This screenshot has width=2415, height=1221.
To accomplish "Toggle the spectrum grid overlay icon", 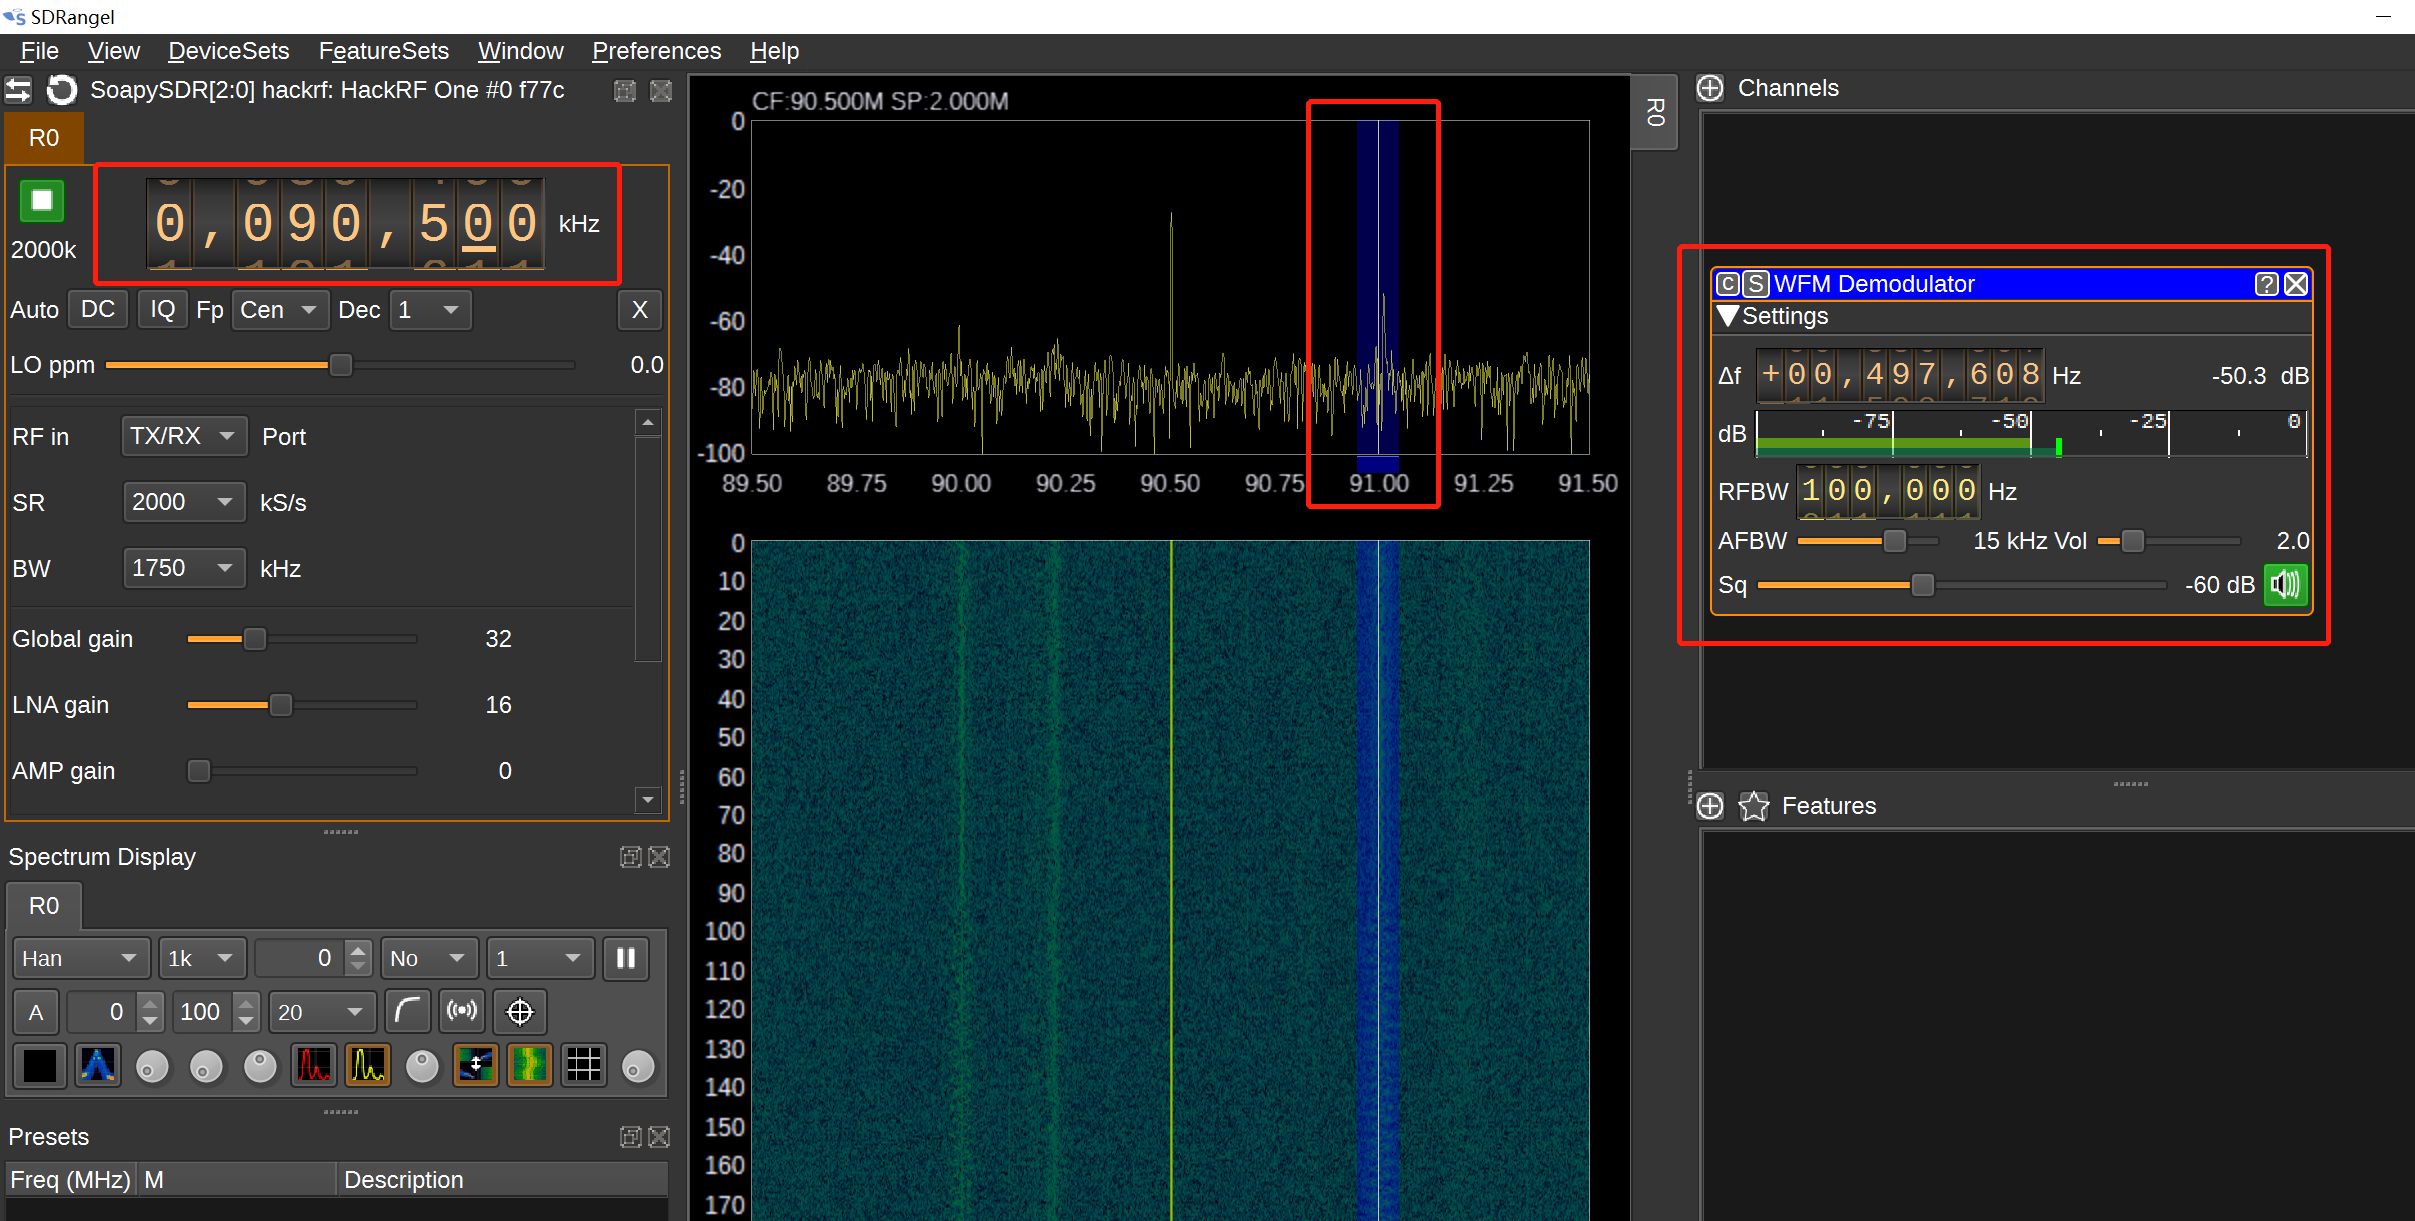I will [584, 1065].
